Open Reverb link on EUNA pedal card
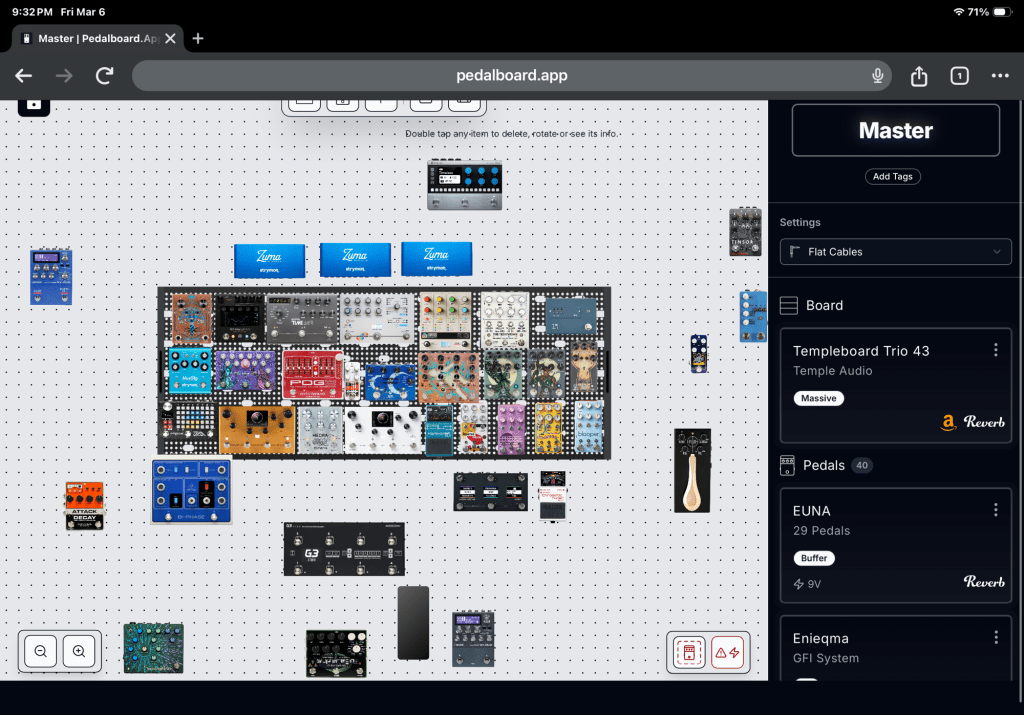This screenshot has height=715, width=1024. 984,581
